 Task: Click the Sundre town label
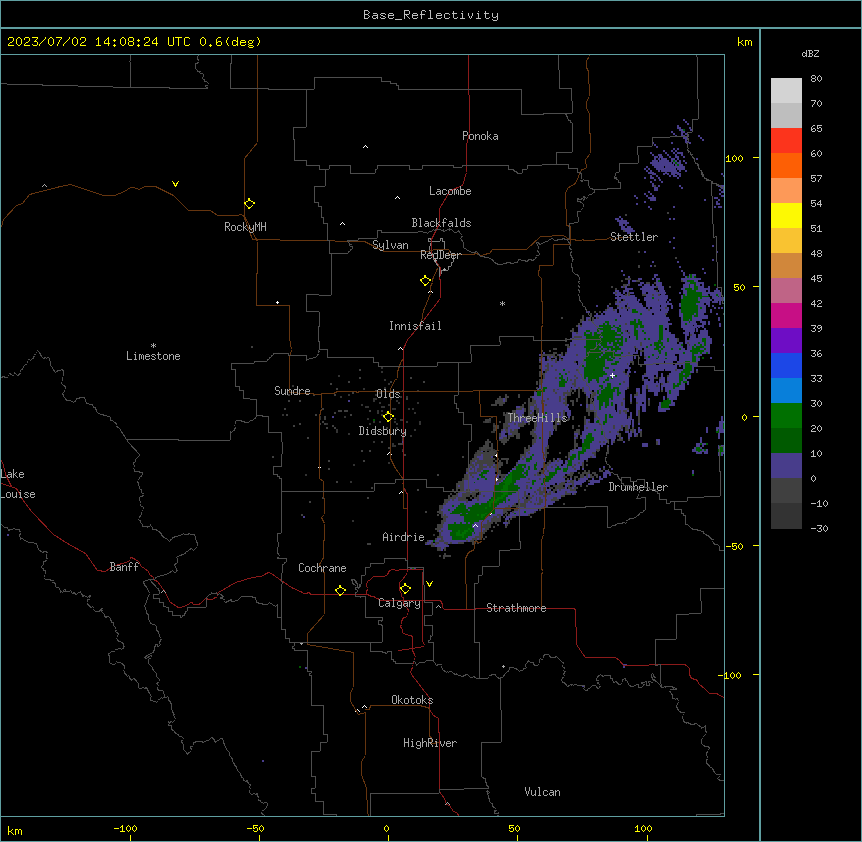tap(292, 391)
